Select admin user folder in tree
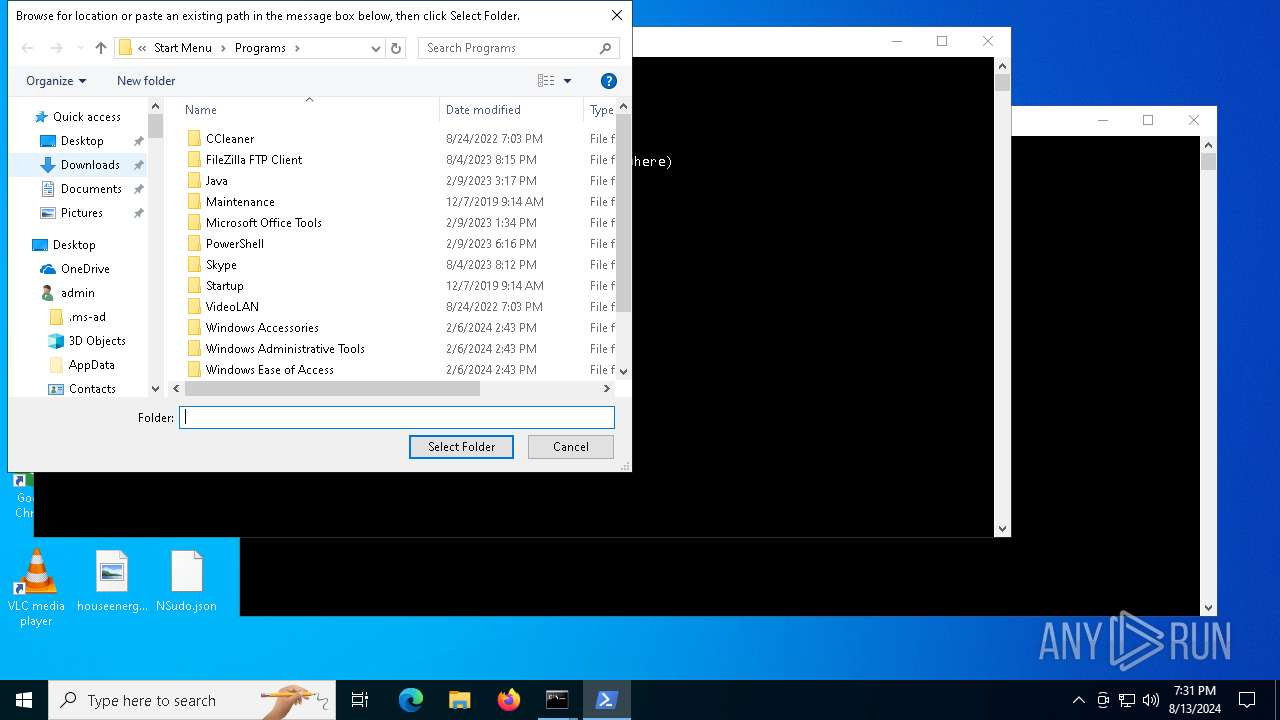Screen dimensions: 1280x720 pos(77,293)
